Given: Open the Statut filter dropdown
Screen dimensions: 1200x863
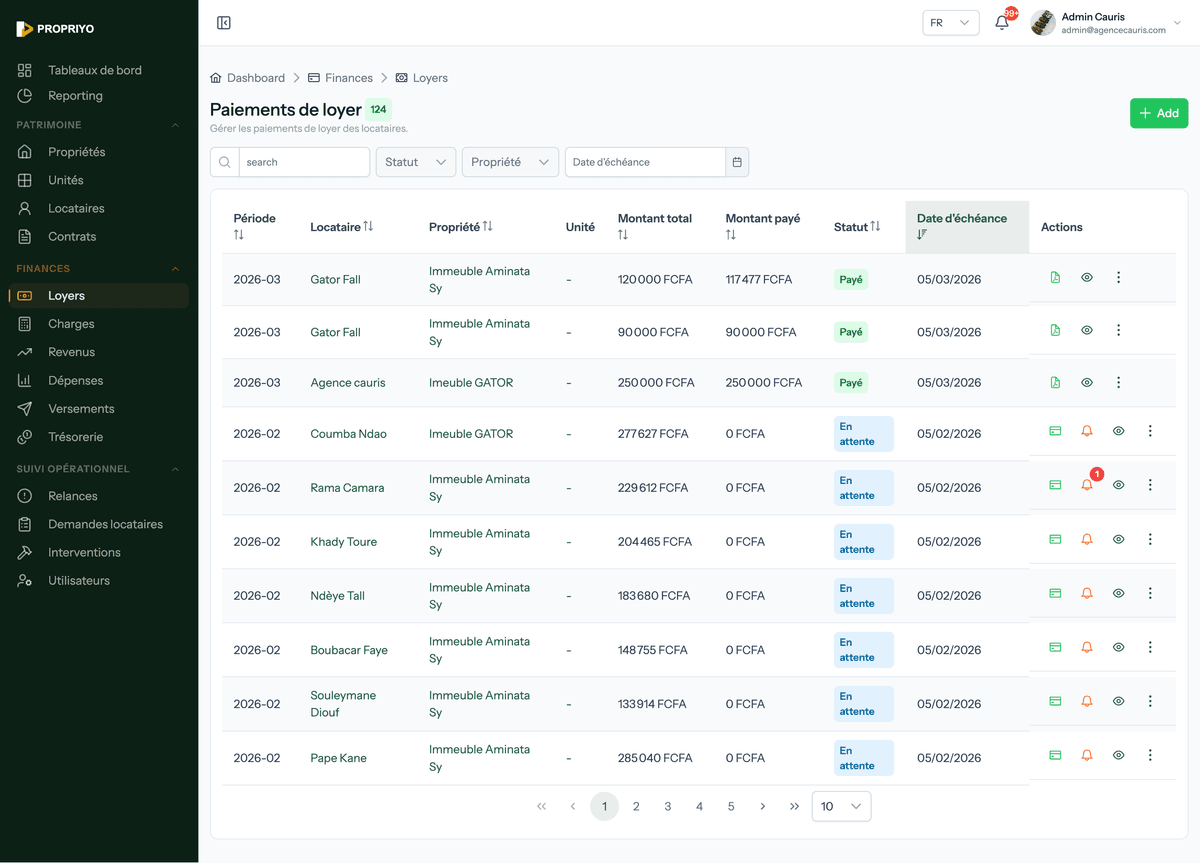Looking at the screenshot, I should [415, 162].
